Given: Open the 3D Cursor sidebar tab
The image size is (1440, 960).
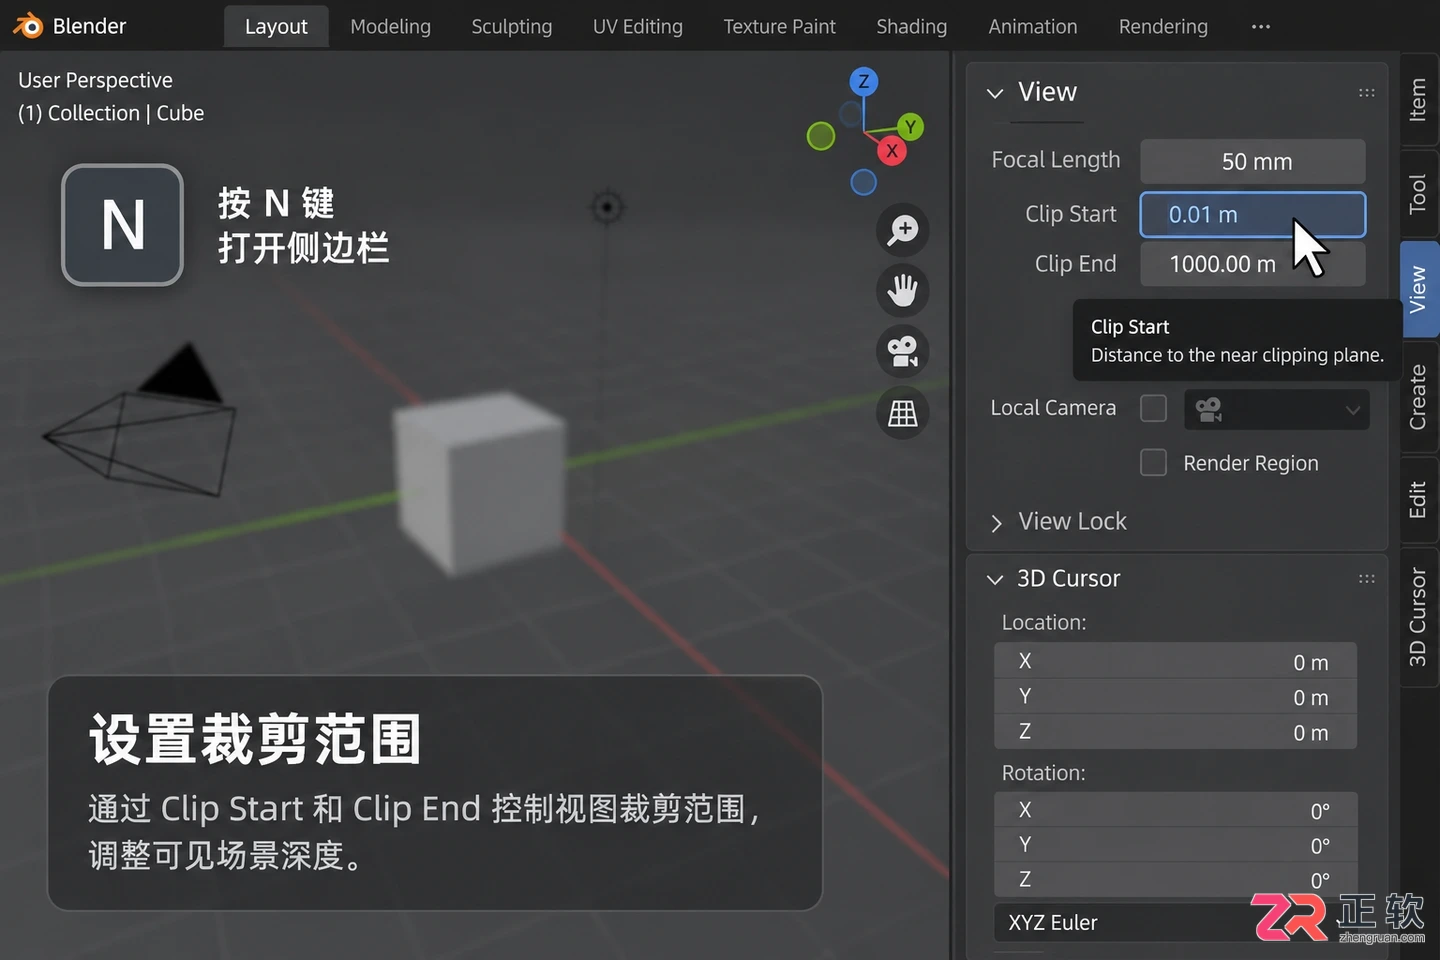Looking at the screenshot, I should point(1418,617).
